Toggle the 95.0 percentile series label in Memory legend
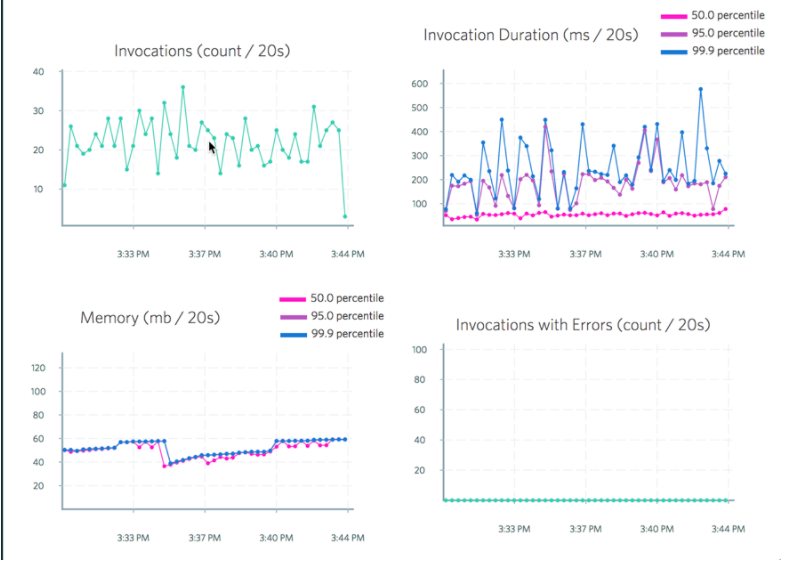This screenshot has width=787, height=562. point(346,316)
